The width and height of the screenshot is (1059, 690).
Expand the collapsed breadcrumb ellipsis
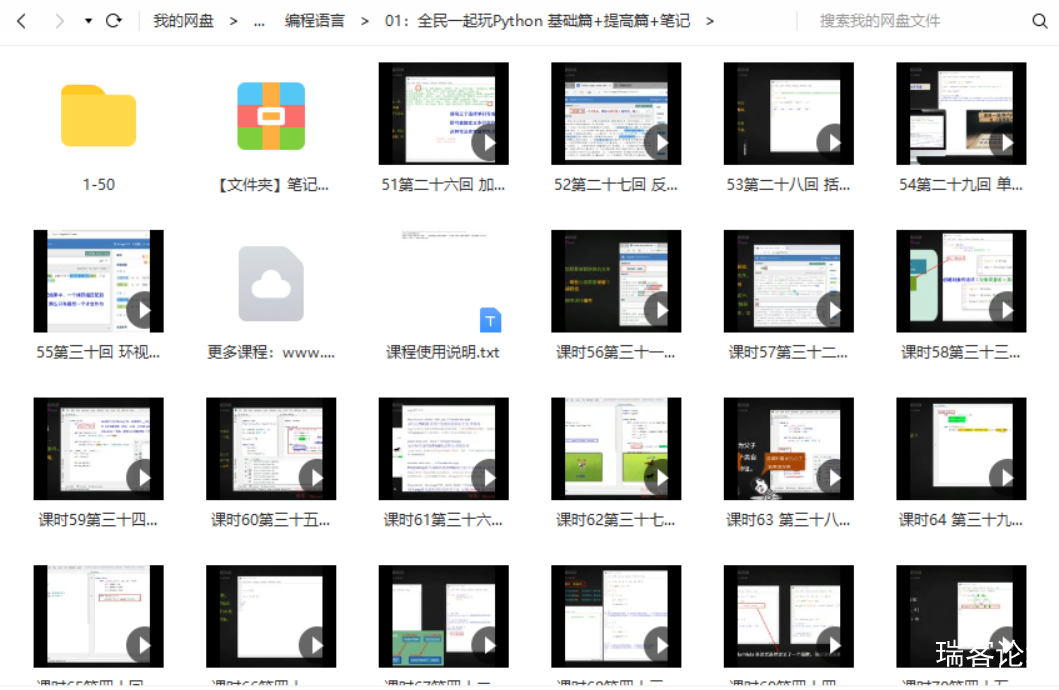[x=260, y=21]
